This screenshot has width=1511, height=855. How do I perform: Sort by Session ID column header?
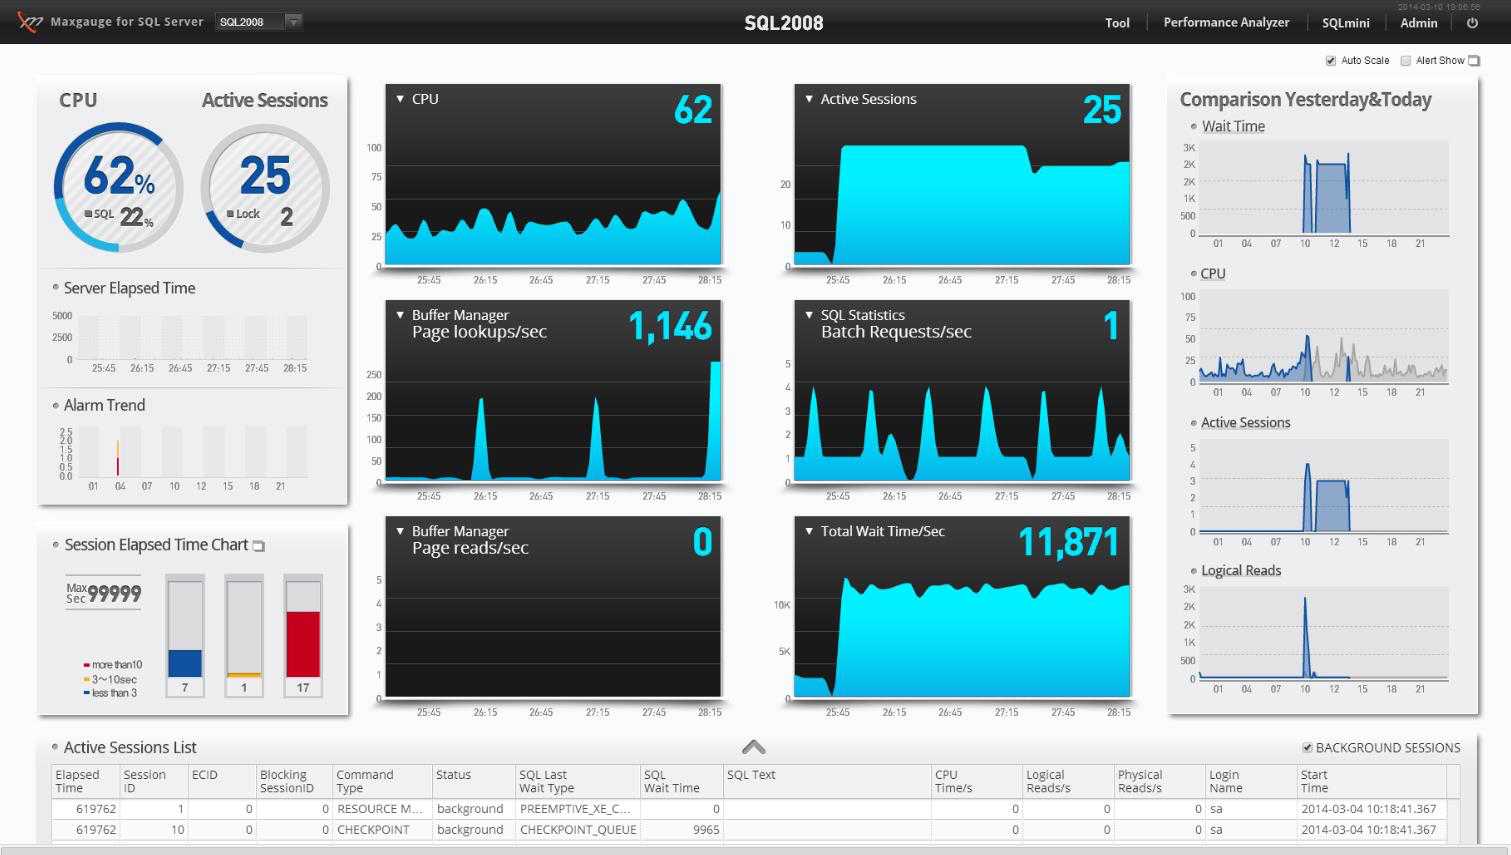(154, 781)
